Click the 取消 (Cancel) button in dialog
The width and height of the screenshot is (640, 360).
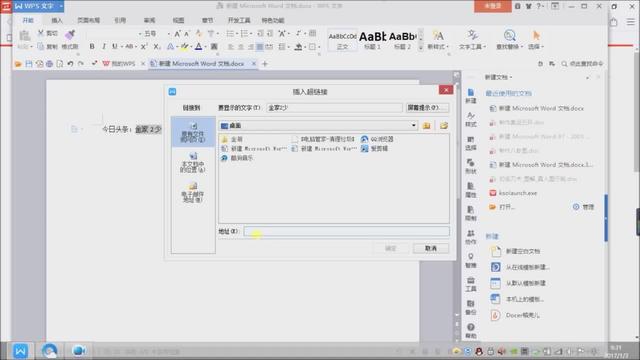(431, 248)
